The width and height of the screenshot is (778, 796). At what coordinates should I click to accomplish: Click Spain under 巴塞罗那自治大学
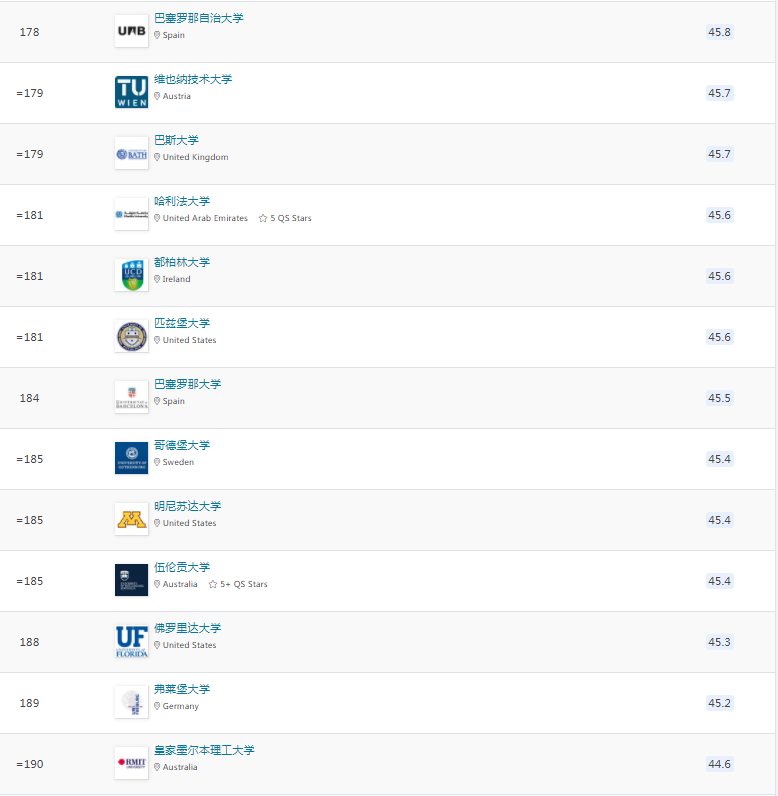(174, 35)
